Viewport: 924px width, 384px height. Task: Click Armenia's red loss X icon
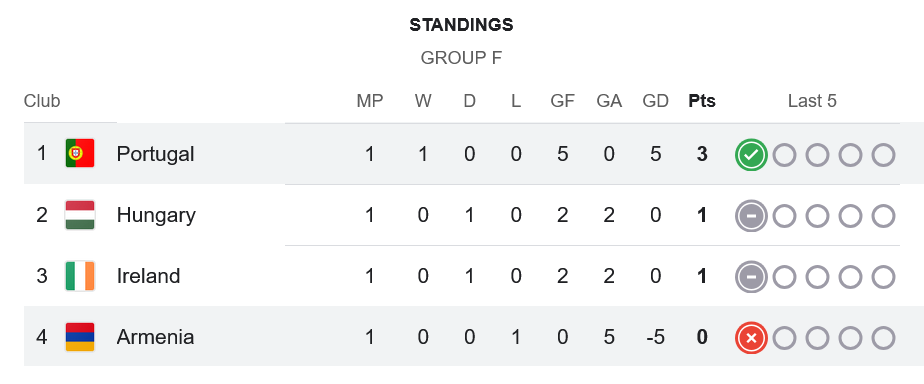[751, 338]
